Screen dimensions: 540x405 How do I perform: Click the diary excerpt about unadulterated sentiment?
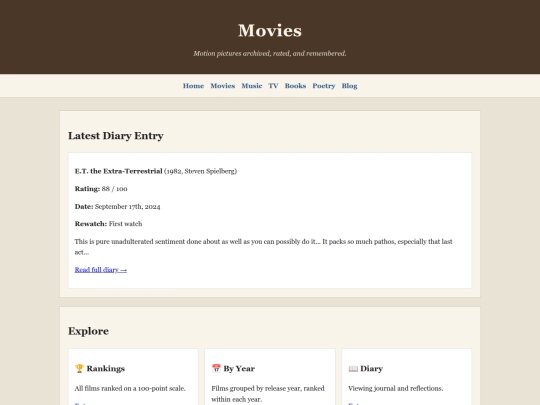point(263,247)
